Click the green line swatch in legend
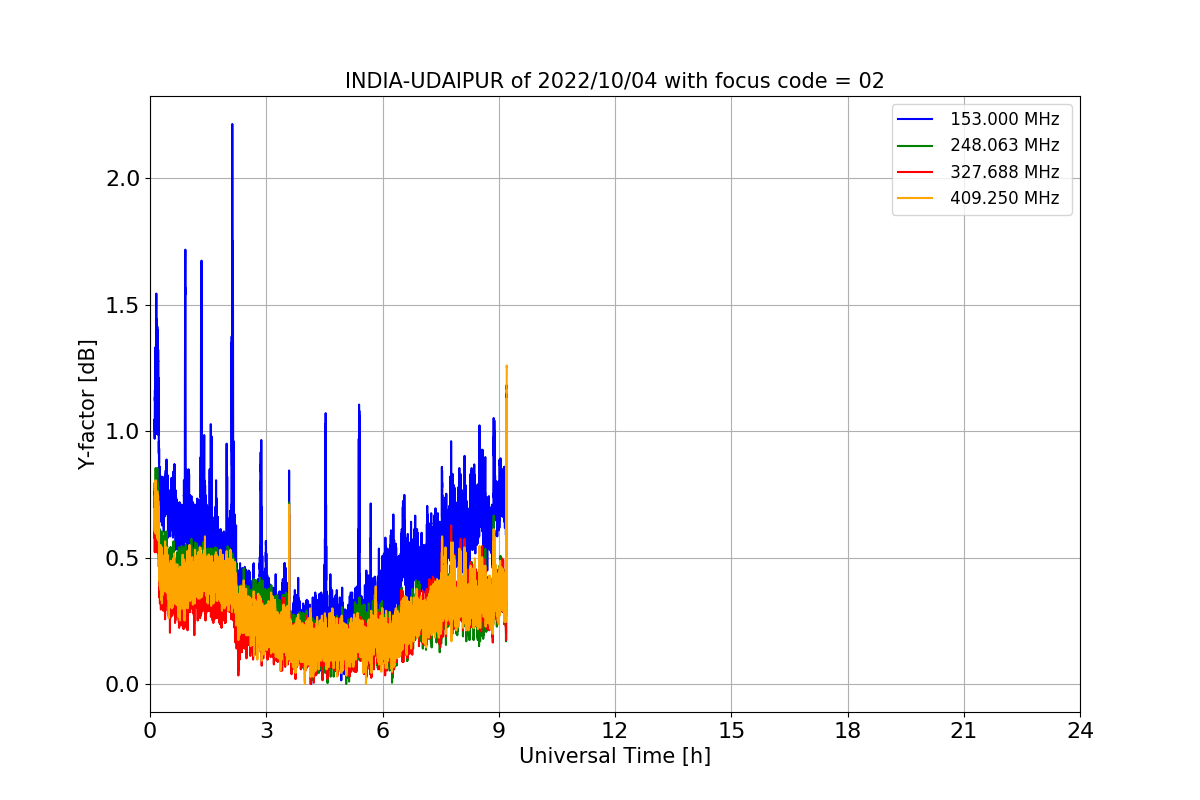Screen dimensions: 1200x800 [x=915, y=146]
